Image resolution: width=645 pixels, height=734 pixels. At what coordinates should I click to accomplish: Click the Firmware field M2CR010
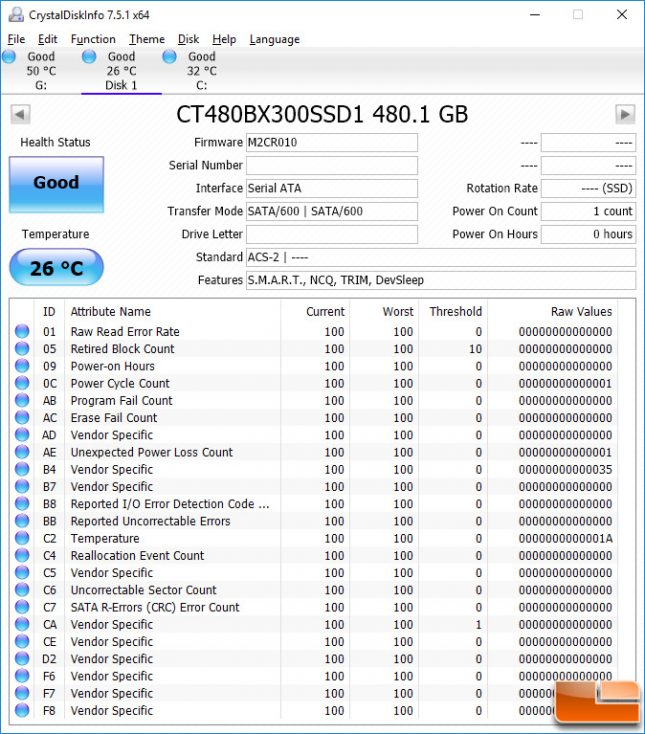click(x=332, y=142)
